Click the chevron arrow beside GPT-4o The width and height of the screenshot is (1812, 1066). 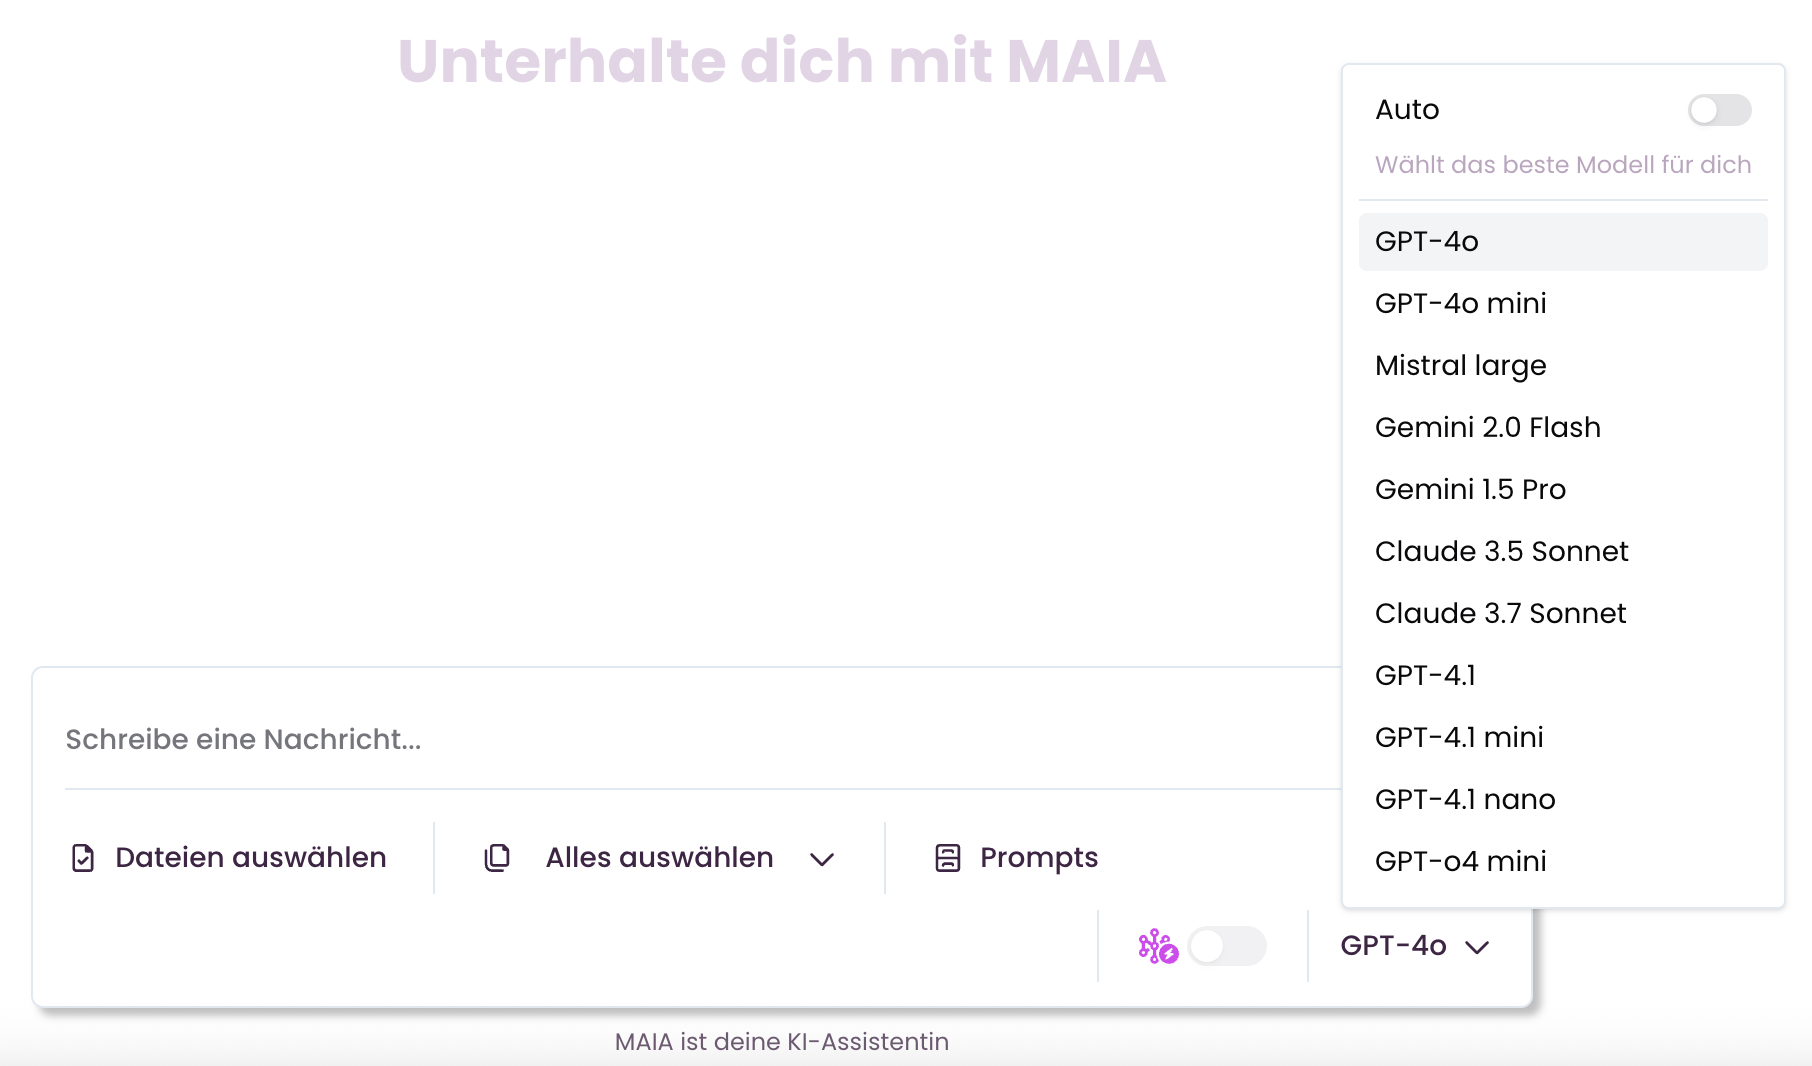(1477, 947)
